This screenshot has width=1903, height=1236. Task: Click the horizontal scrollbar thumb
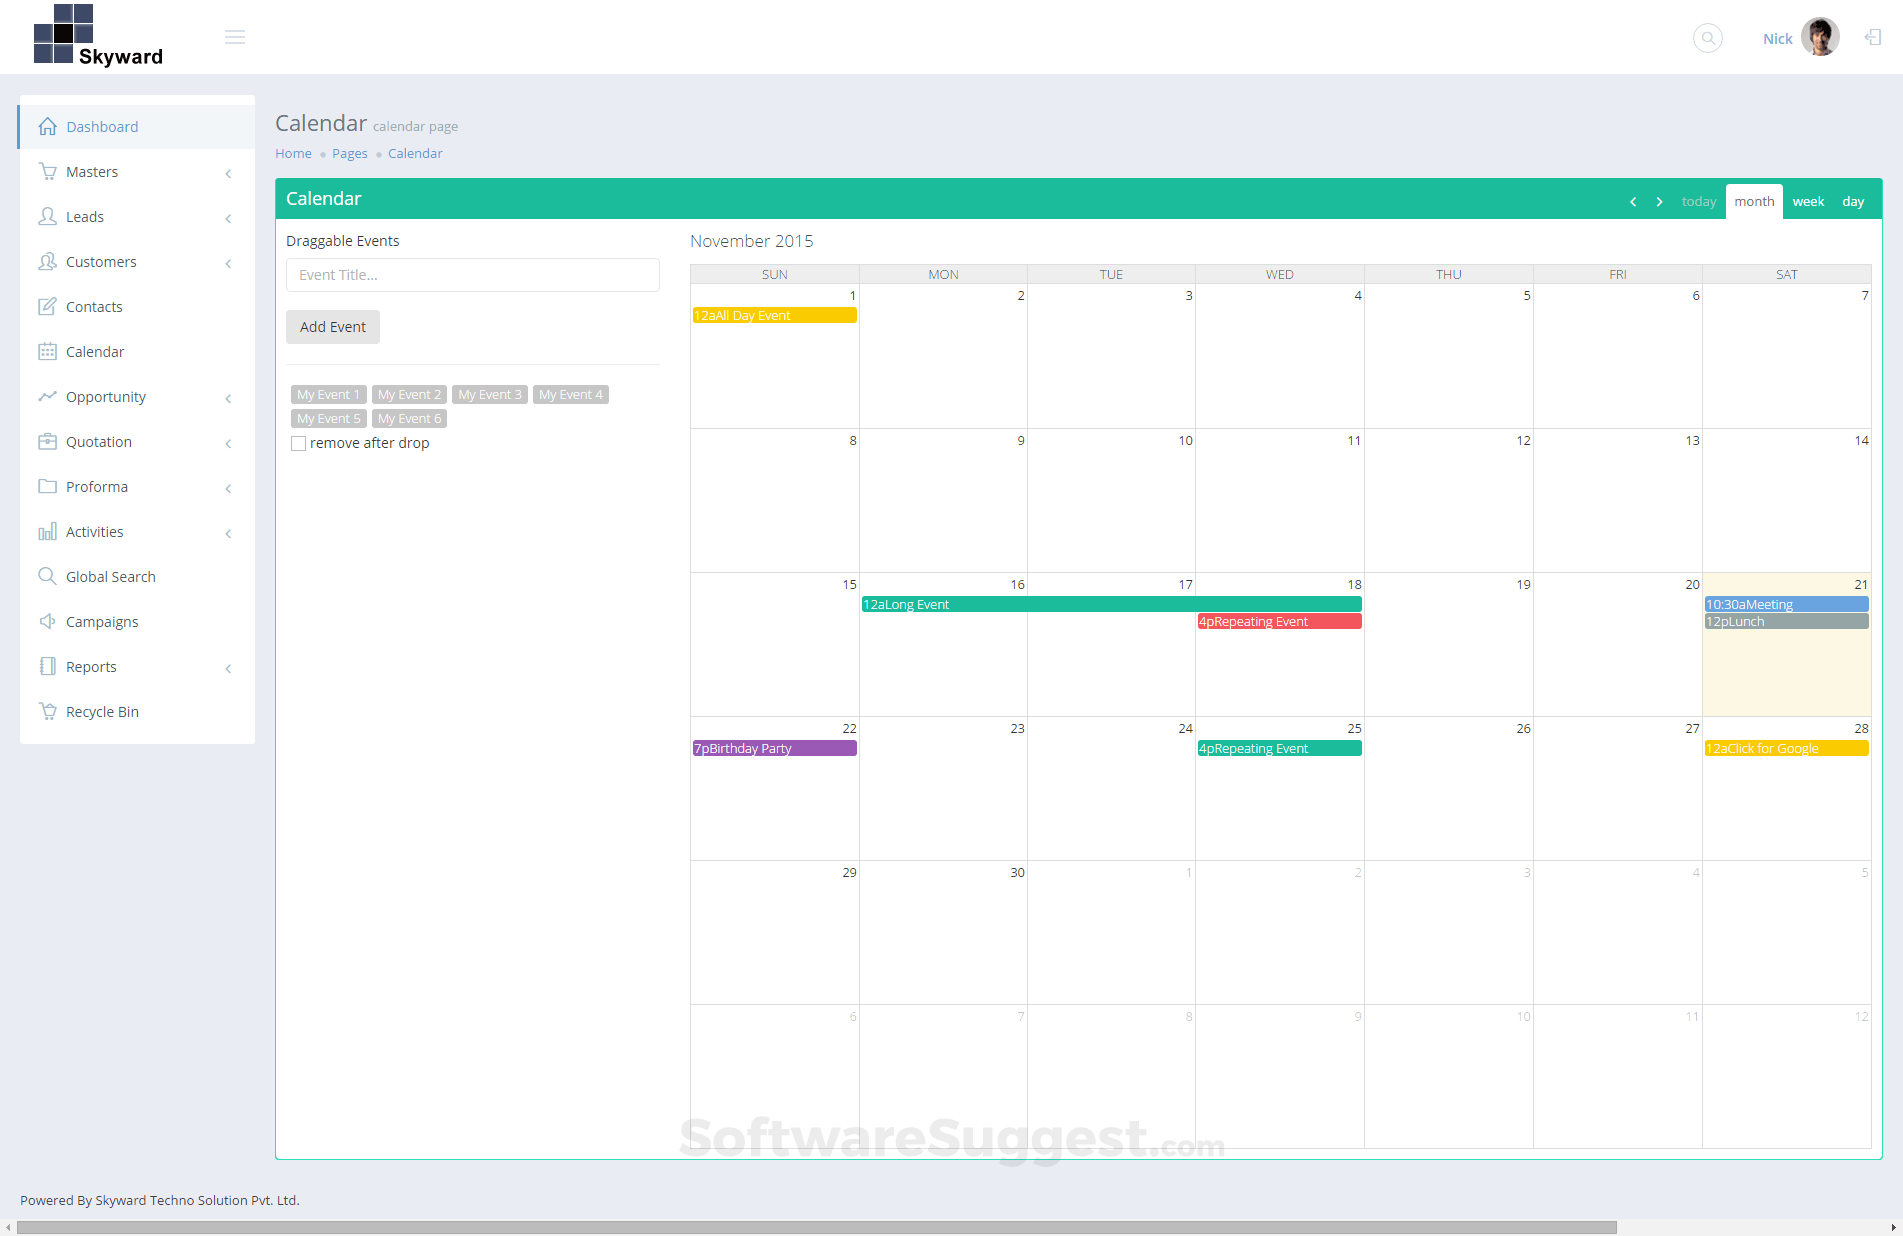tap(816, 1227)
